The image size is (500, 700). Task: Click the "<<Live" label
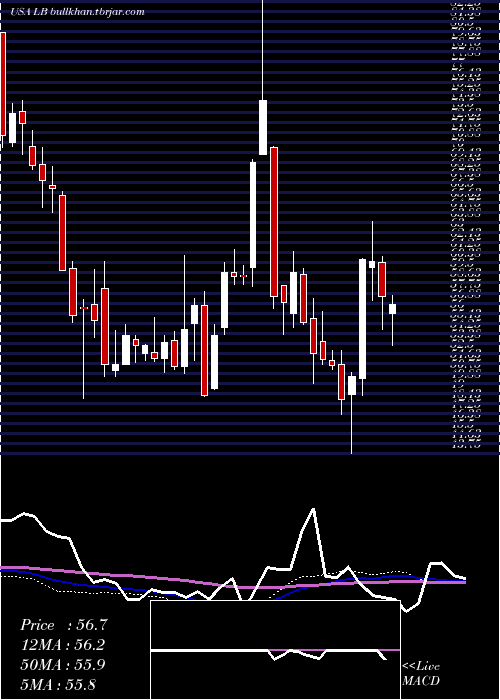click(x=421, y=667)
